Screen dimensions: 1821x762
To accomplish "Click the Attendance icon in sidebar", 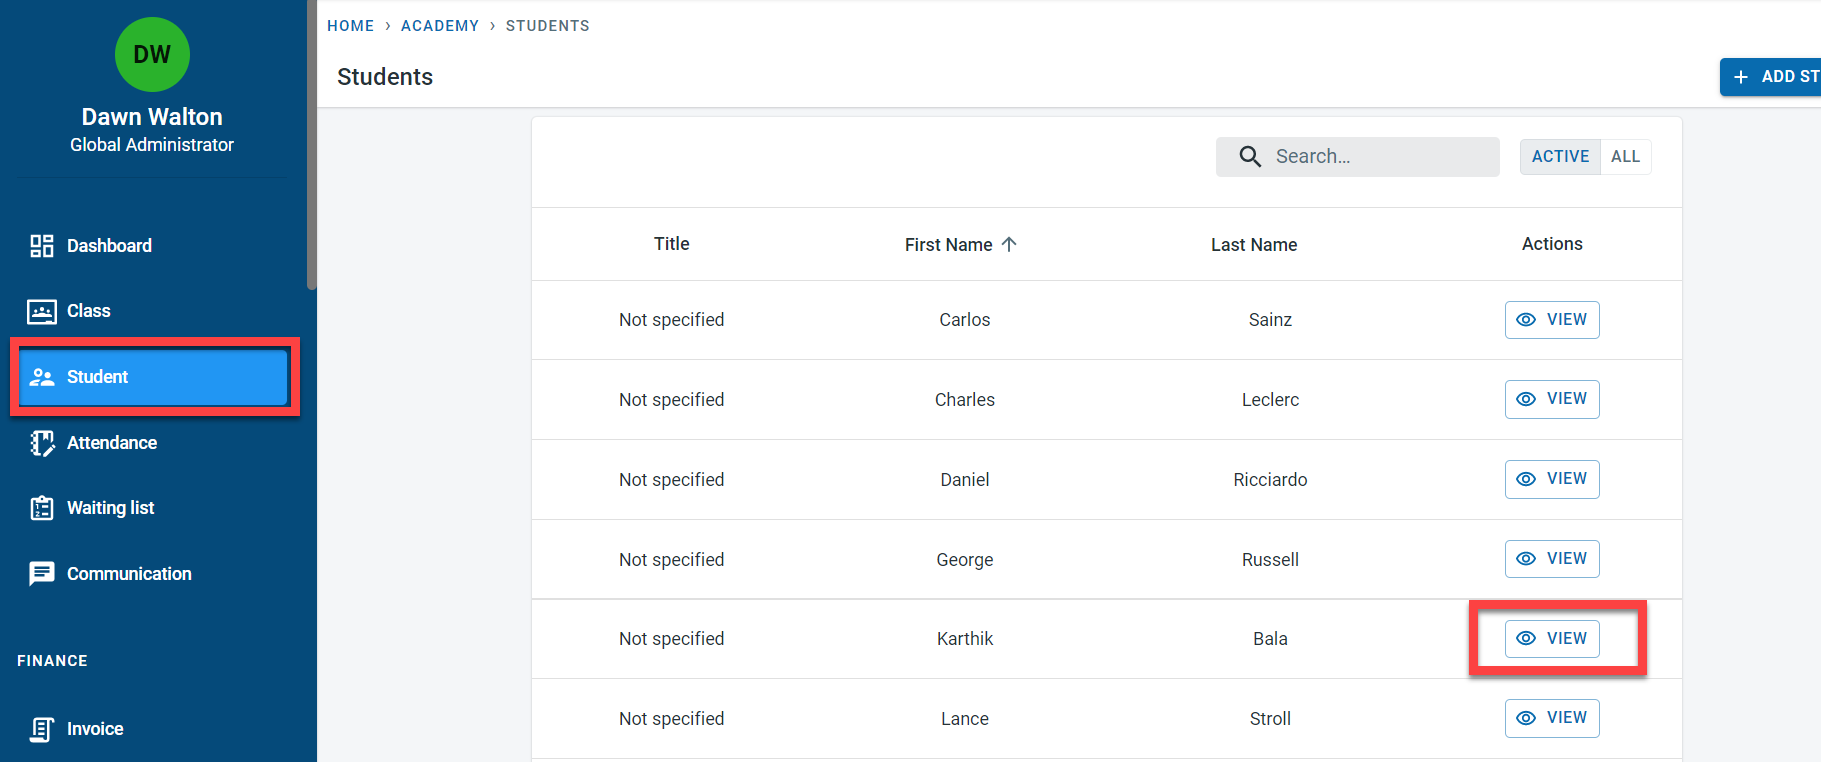I will coord(41,443).
